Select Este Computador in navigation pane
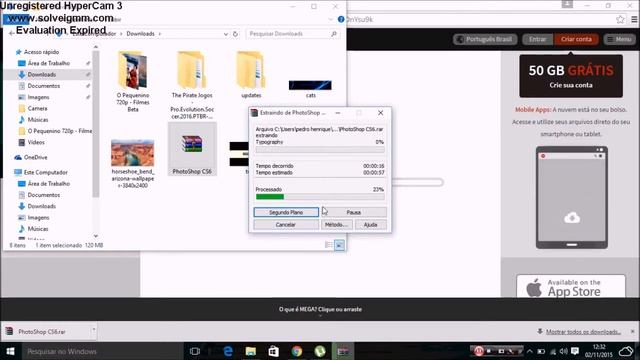This screenshot has width=640, height=360. coord(45,172)
